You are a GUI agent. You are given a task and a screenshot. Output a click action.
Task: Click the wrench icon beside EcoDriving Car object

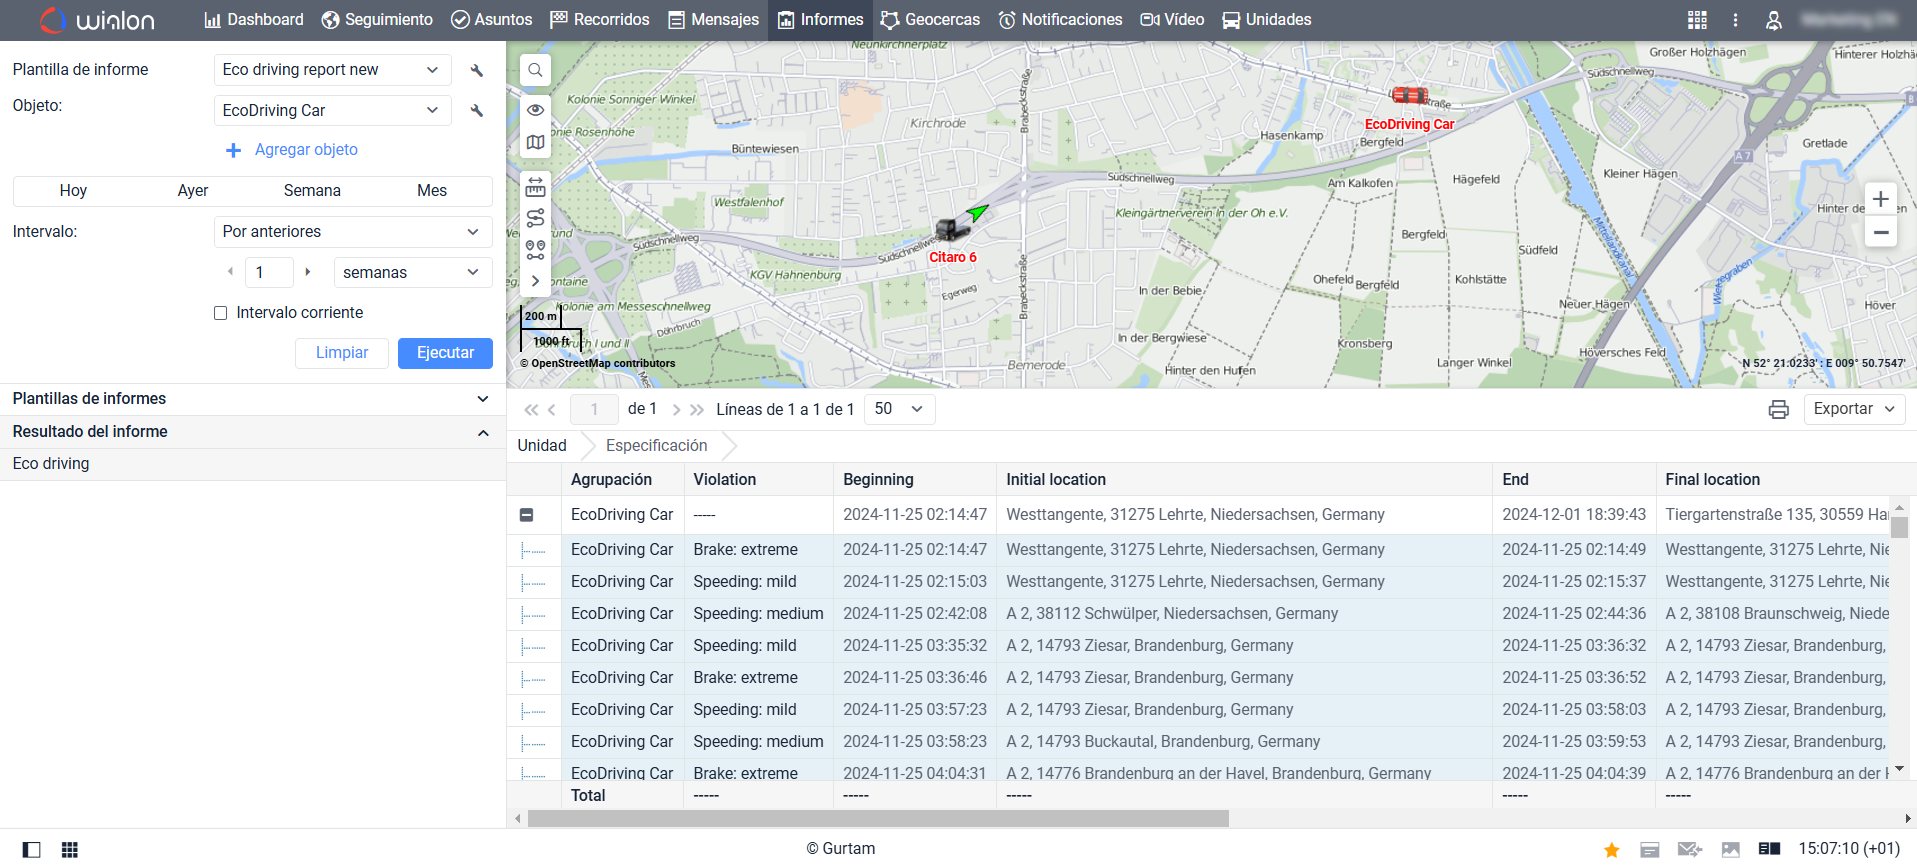(477, 110)
